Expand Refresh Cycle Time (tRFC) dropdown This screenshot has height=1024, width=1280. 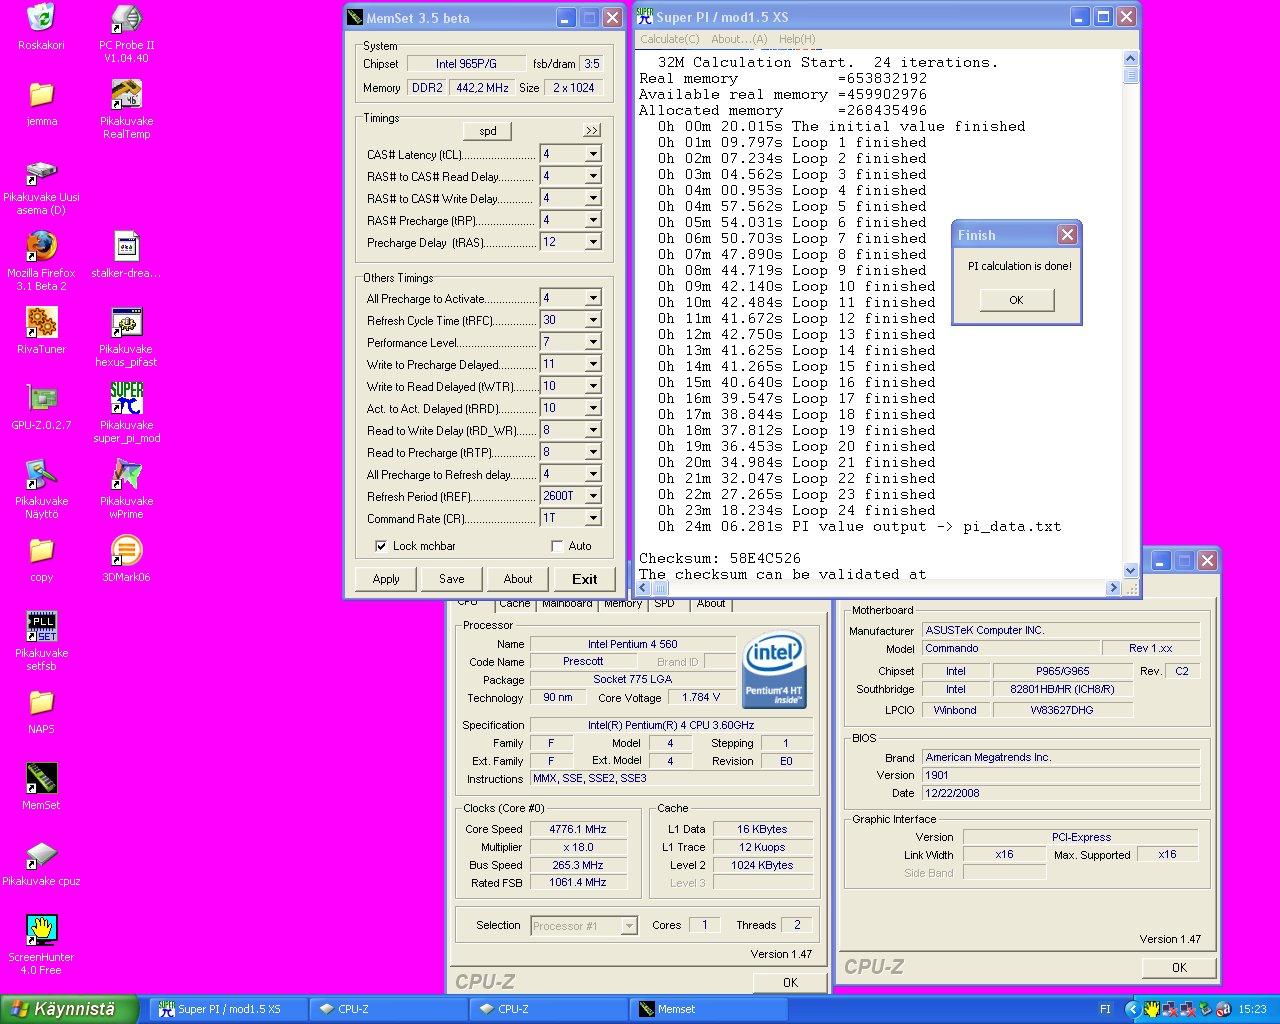[x=593, y=320]
